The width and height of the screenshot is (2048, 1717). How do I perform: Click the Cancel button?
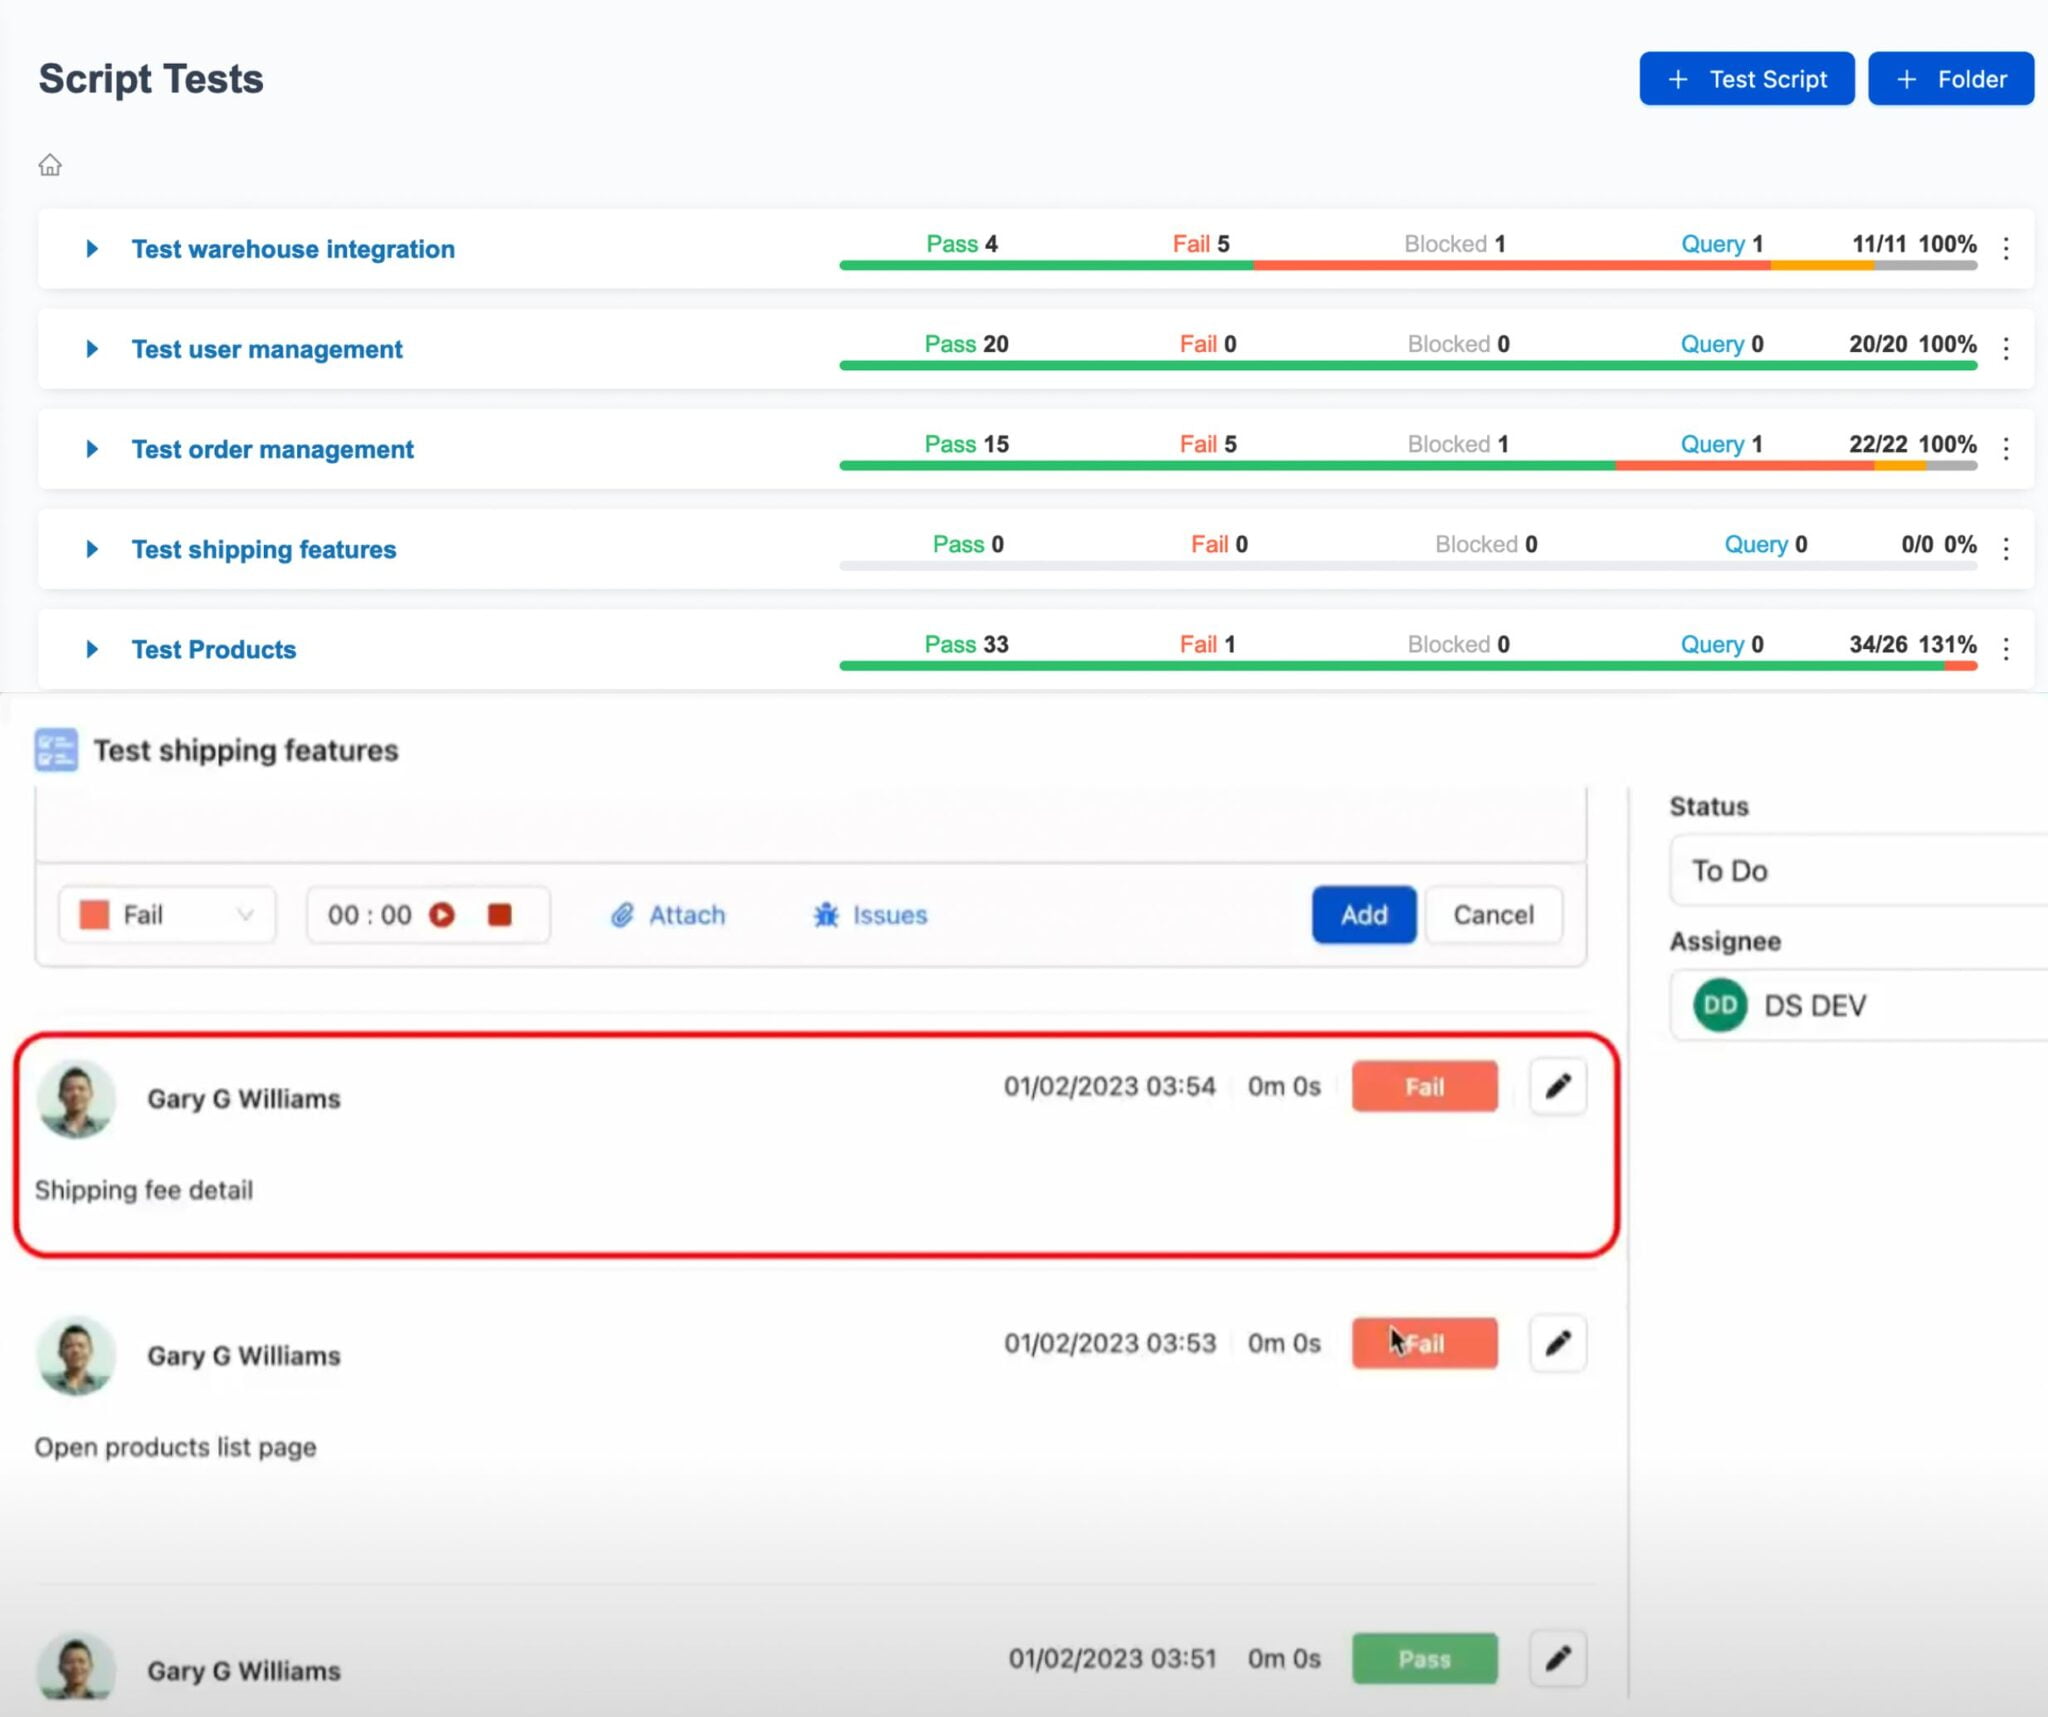1494,914
